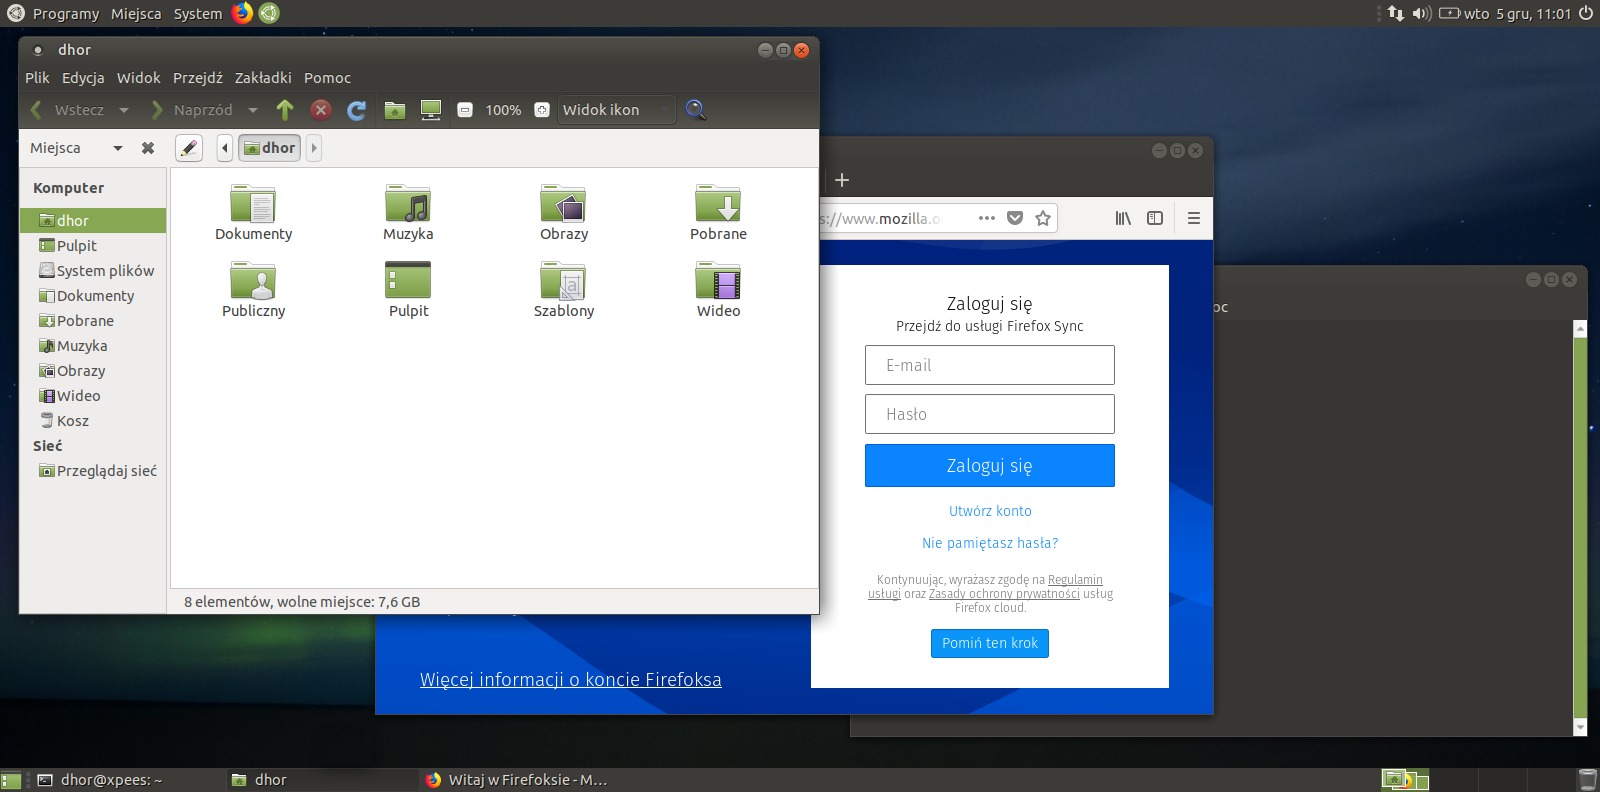This screenshot has width=1600, height=792.
Task: Open the Zakładki menu
Action: pos(263,78)
